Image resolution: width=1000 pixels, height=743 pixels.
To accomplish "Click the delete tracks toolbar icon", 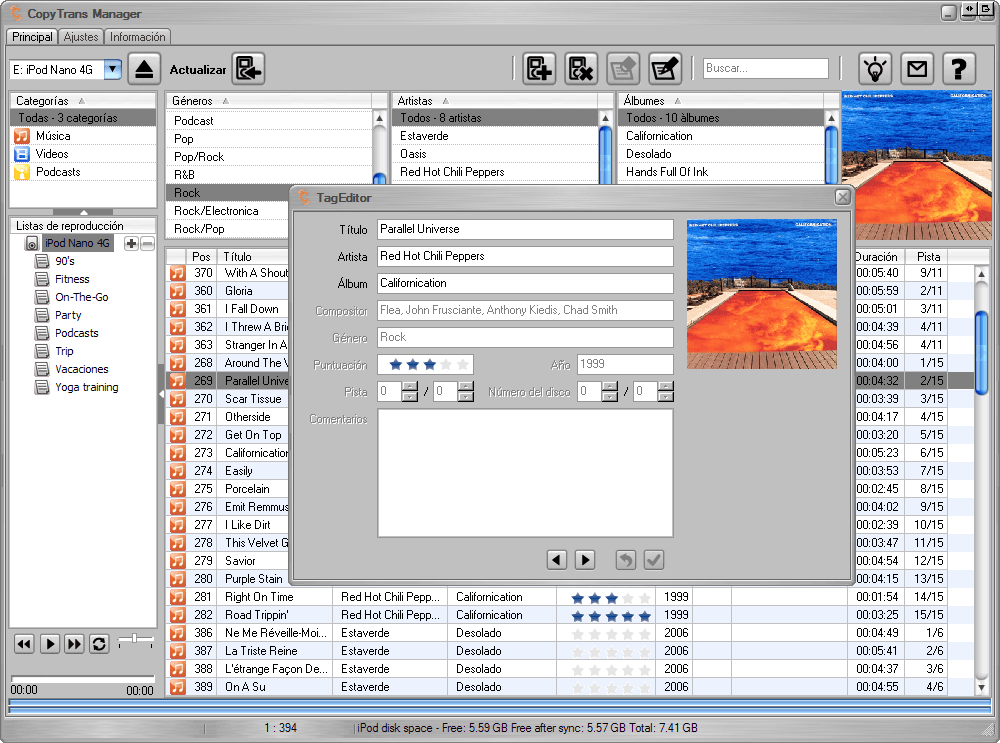I will pyautogui.click(x=581, y=69).
